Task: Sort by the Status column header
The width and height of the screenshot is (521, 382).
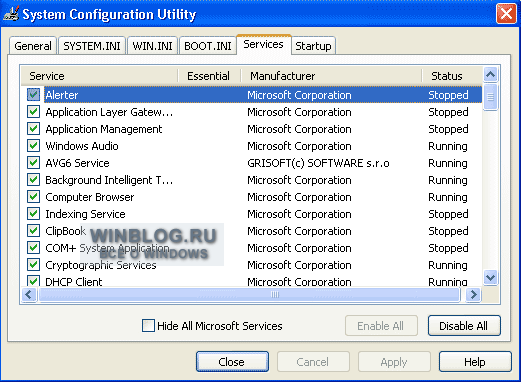Action: point(452,76)
